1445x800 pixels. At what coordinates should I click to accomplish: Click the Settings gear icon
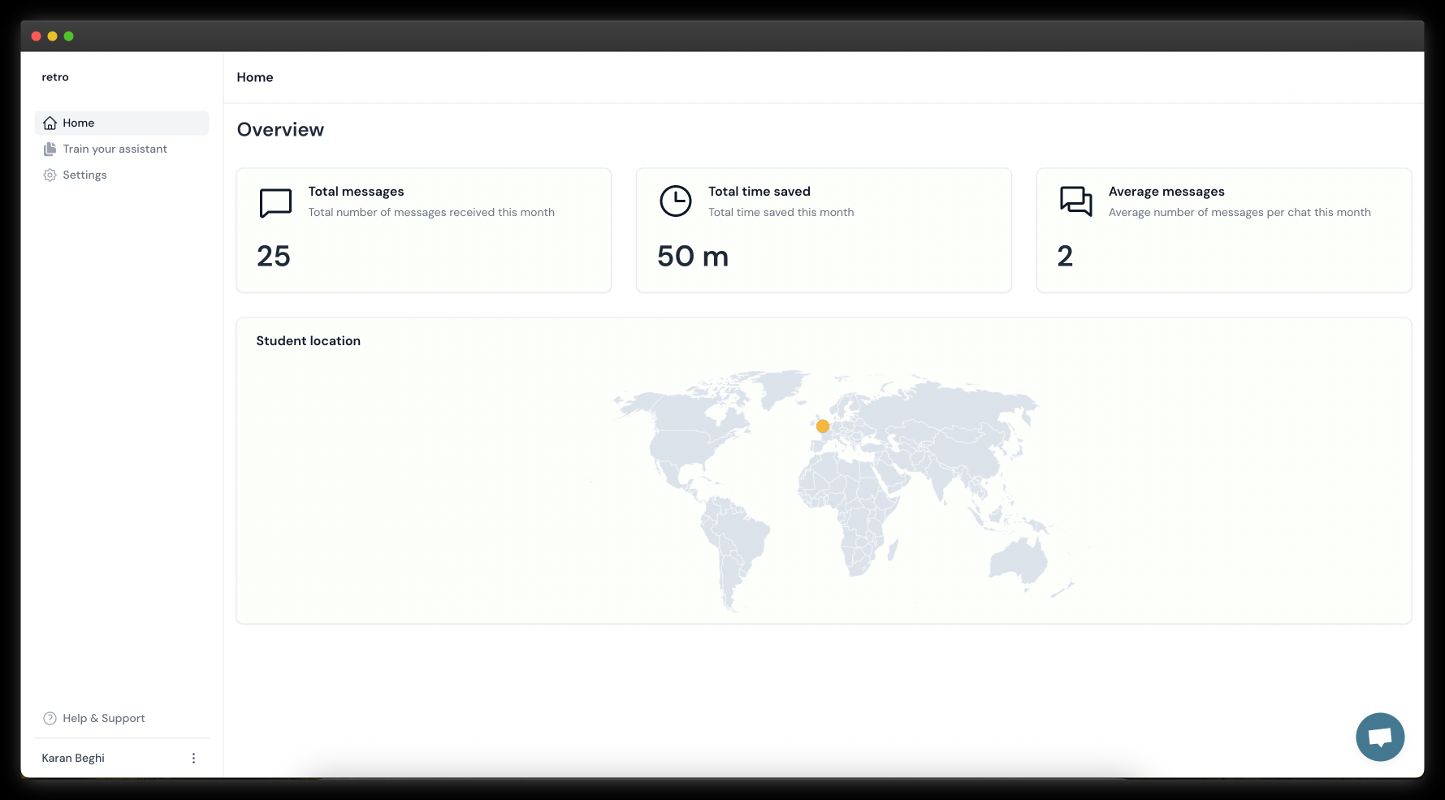pyautogui.click(x=50, y=175)
